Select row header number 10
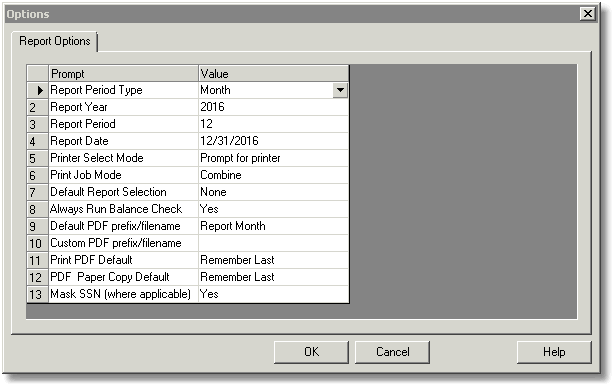The image size is (615, 388). point(38,243)
